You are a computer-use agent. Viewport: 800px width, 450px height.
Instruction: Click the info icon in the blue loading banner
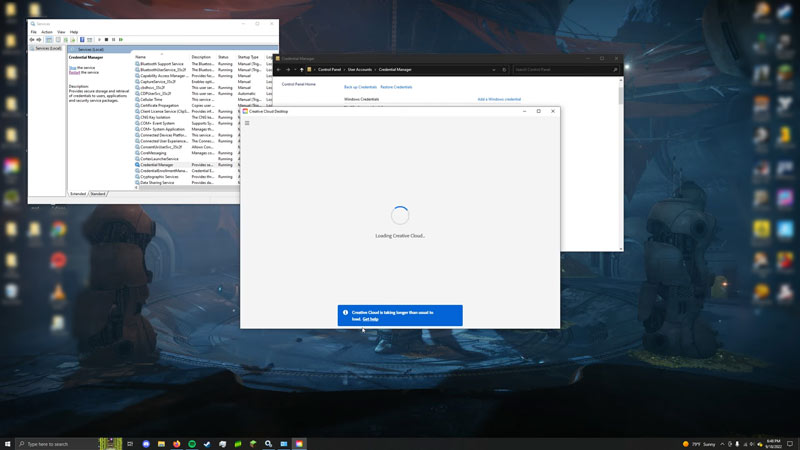tap(345, 312)
